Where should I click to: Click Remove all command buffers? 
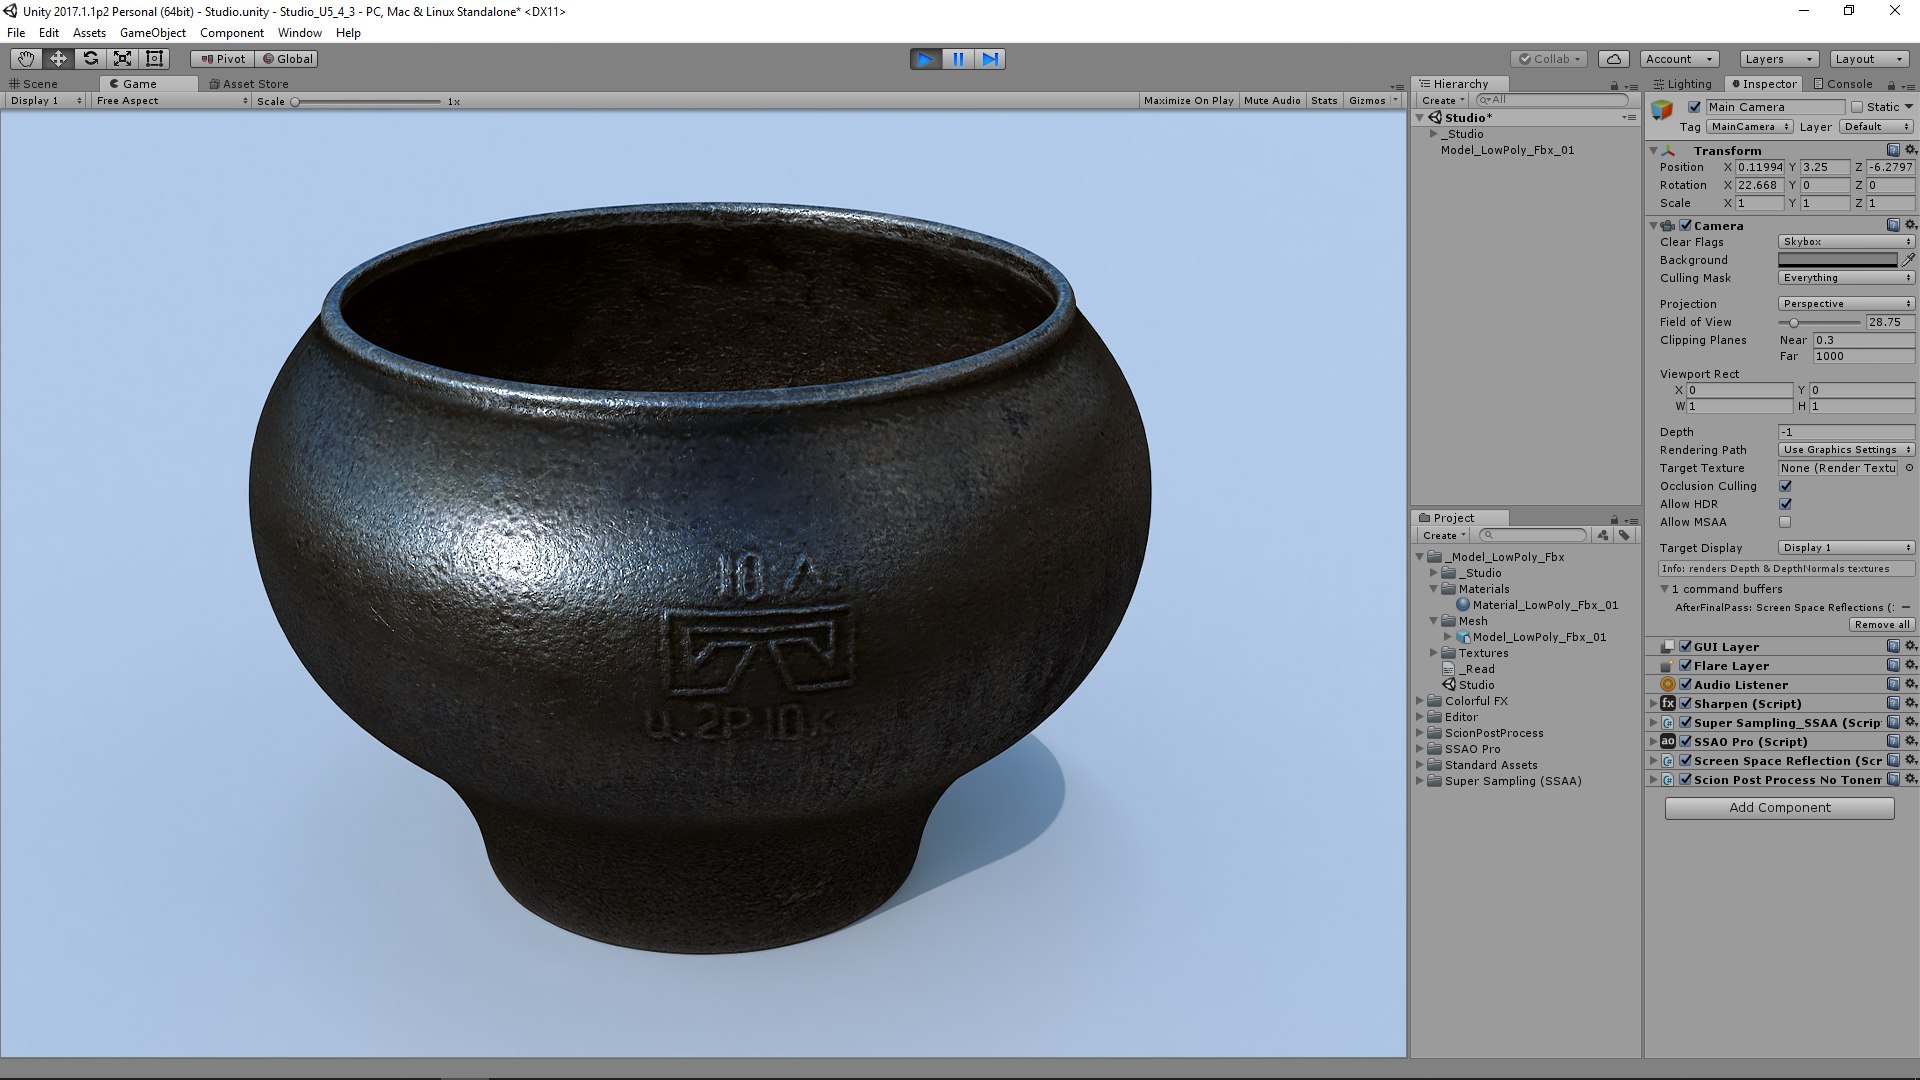pos(1881,625)
